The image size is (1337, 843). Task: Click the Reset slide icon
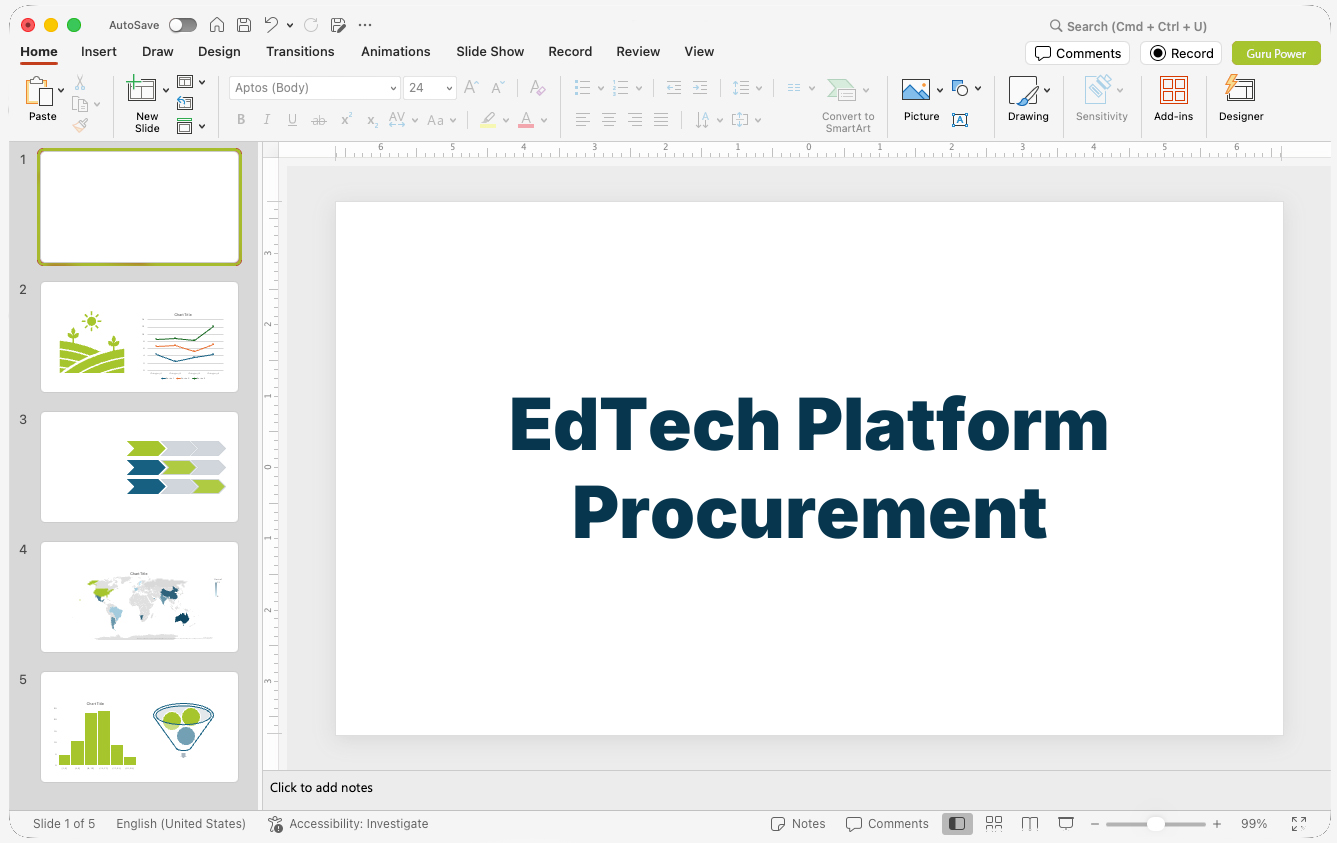pyautogui.click(x=185, y=103)
